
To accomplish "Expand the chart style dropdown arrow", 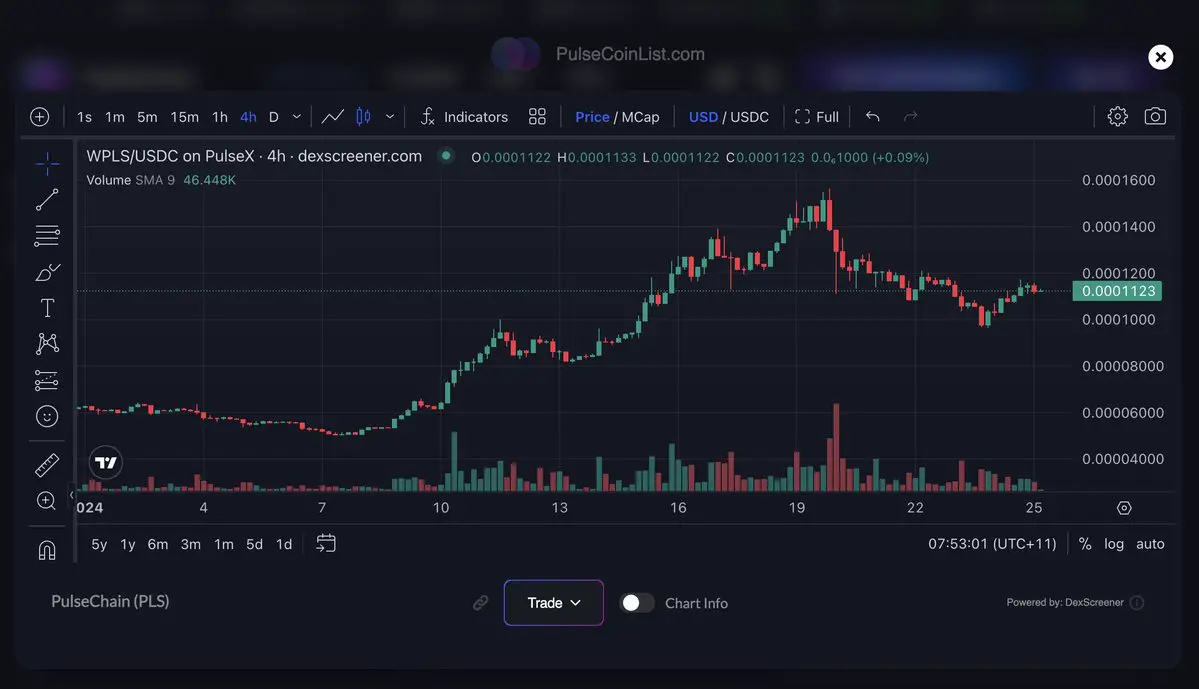I will pyautogui.click(x=389, y=116).
